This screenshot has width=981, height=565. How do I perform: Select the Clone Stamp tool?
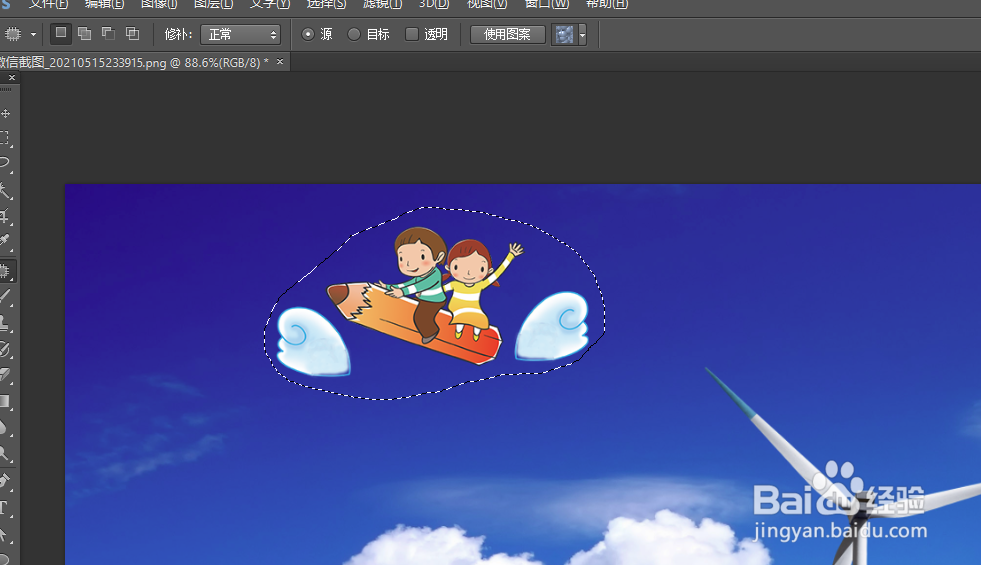5,323
